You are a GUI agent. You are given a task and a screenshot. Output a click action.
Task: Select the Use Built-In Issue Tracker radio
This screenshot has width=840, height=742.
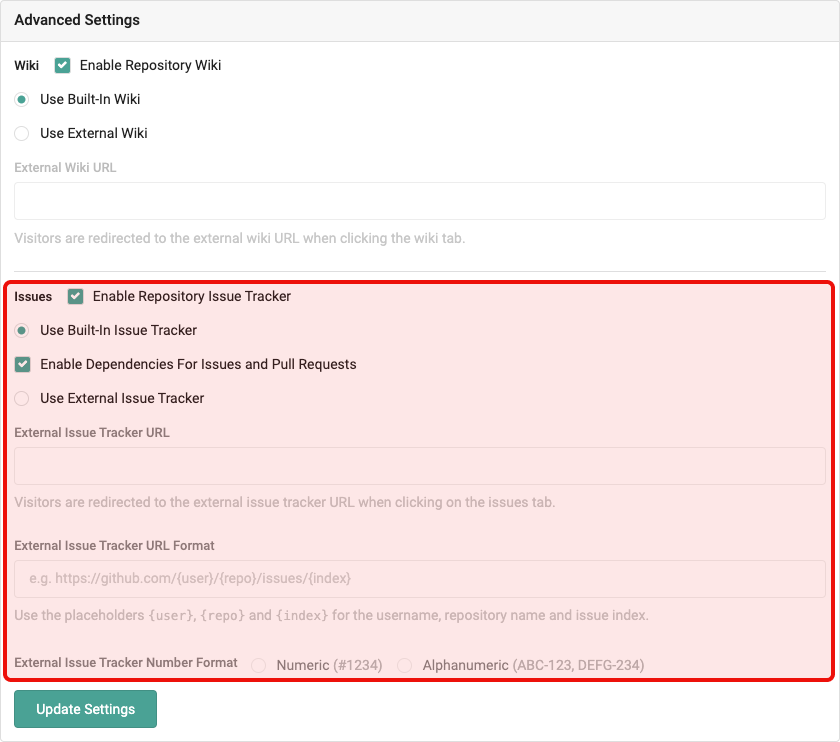click(x=22, y=330)
